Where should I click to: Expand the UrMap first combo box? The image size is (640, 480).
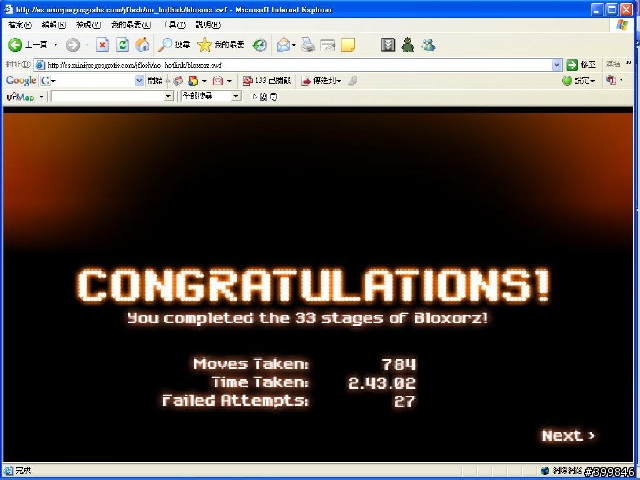(x=169, y=96)
